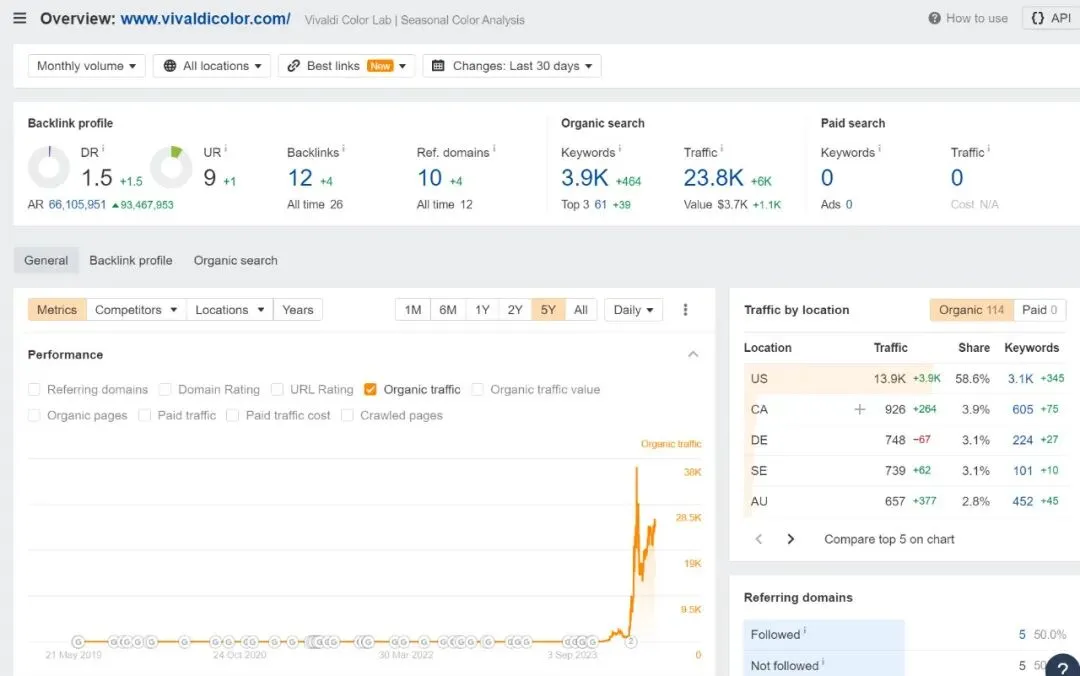Screen dimensions: 1080x676
Task: Open the API braces button
Action: click(1050, 19)
